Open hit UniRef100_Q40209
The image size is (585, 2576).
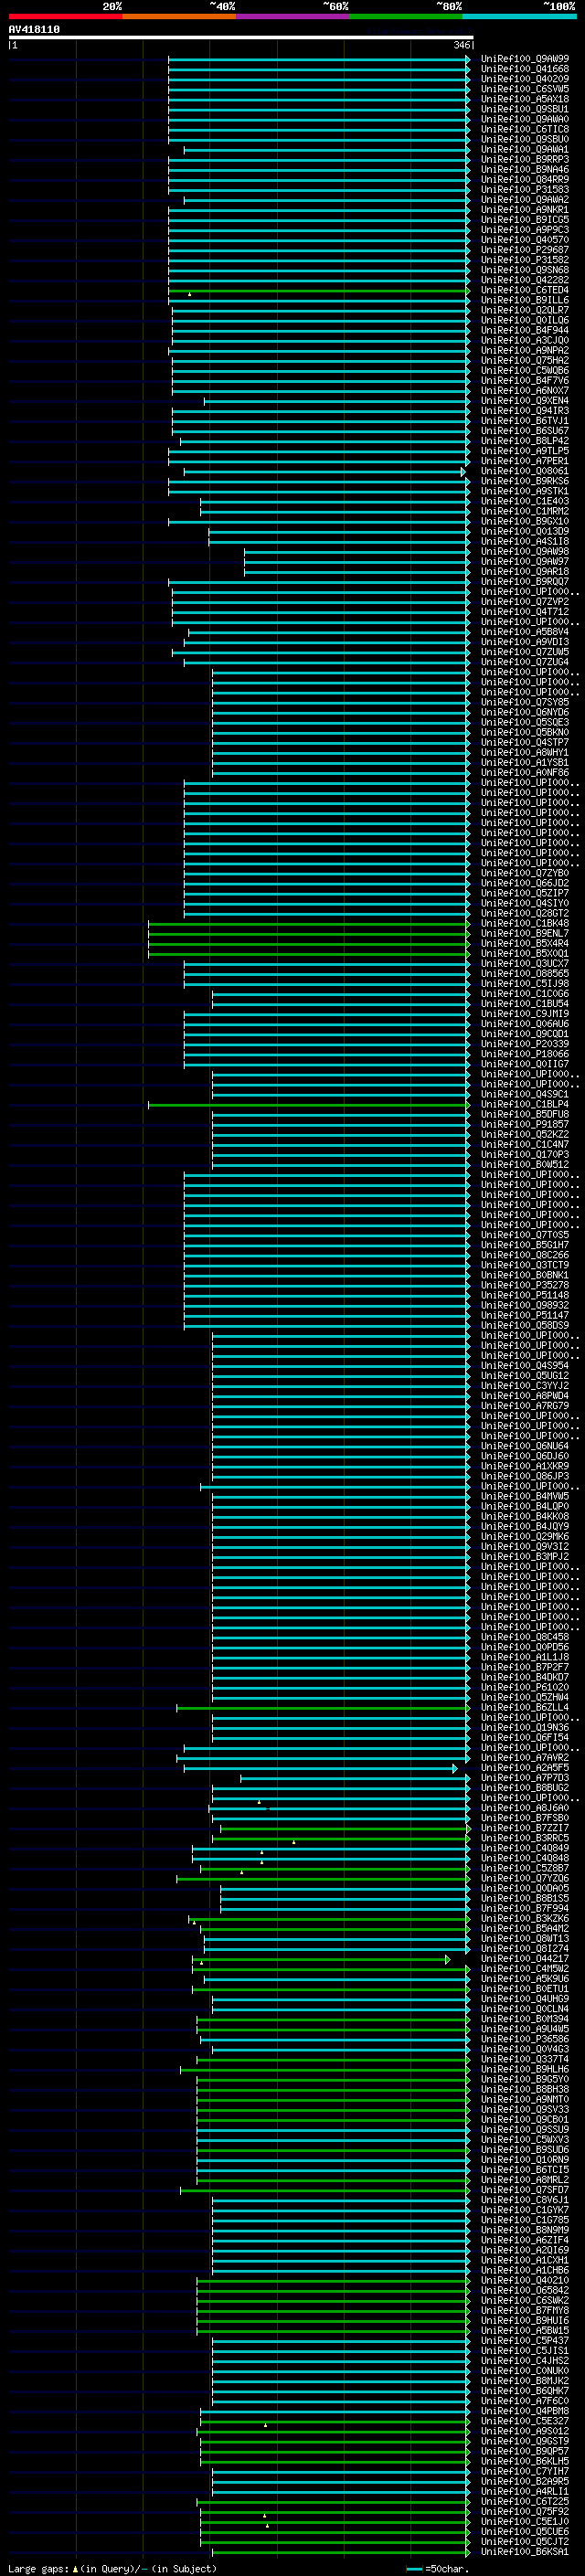pyautogui.click(x=524, y=79)
